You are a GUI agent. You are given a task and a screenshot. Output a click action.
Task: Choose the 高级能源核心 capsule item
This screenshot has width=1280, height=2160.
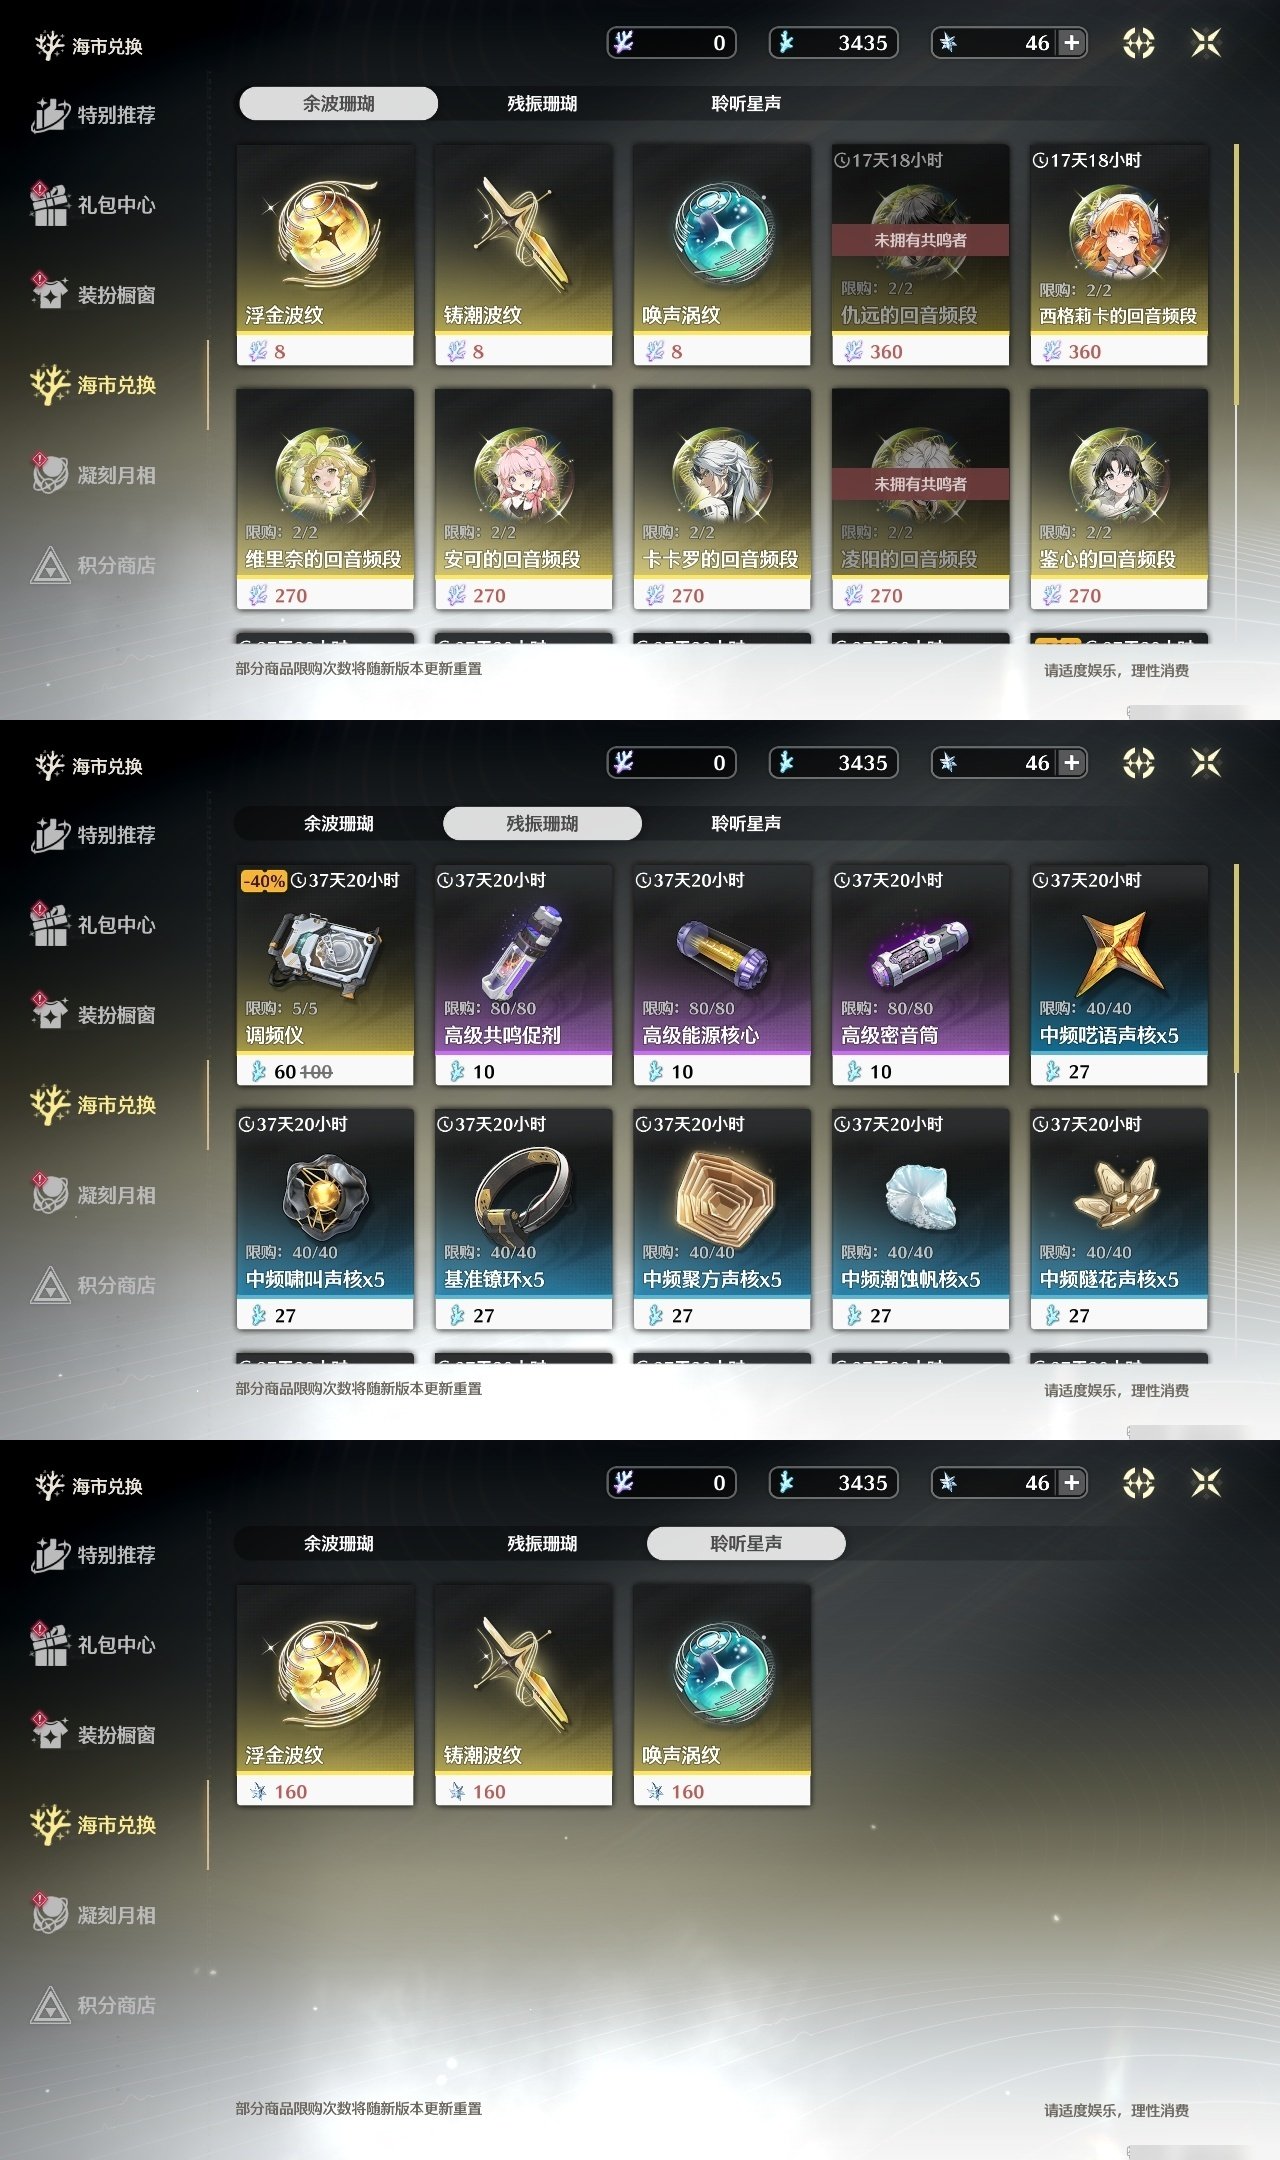[x=722, y=975]
